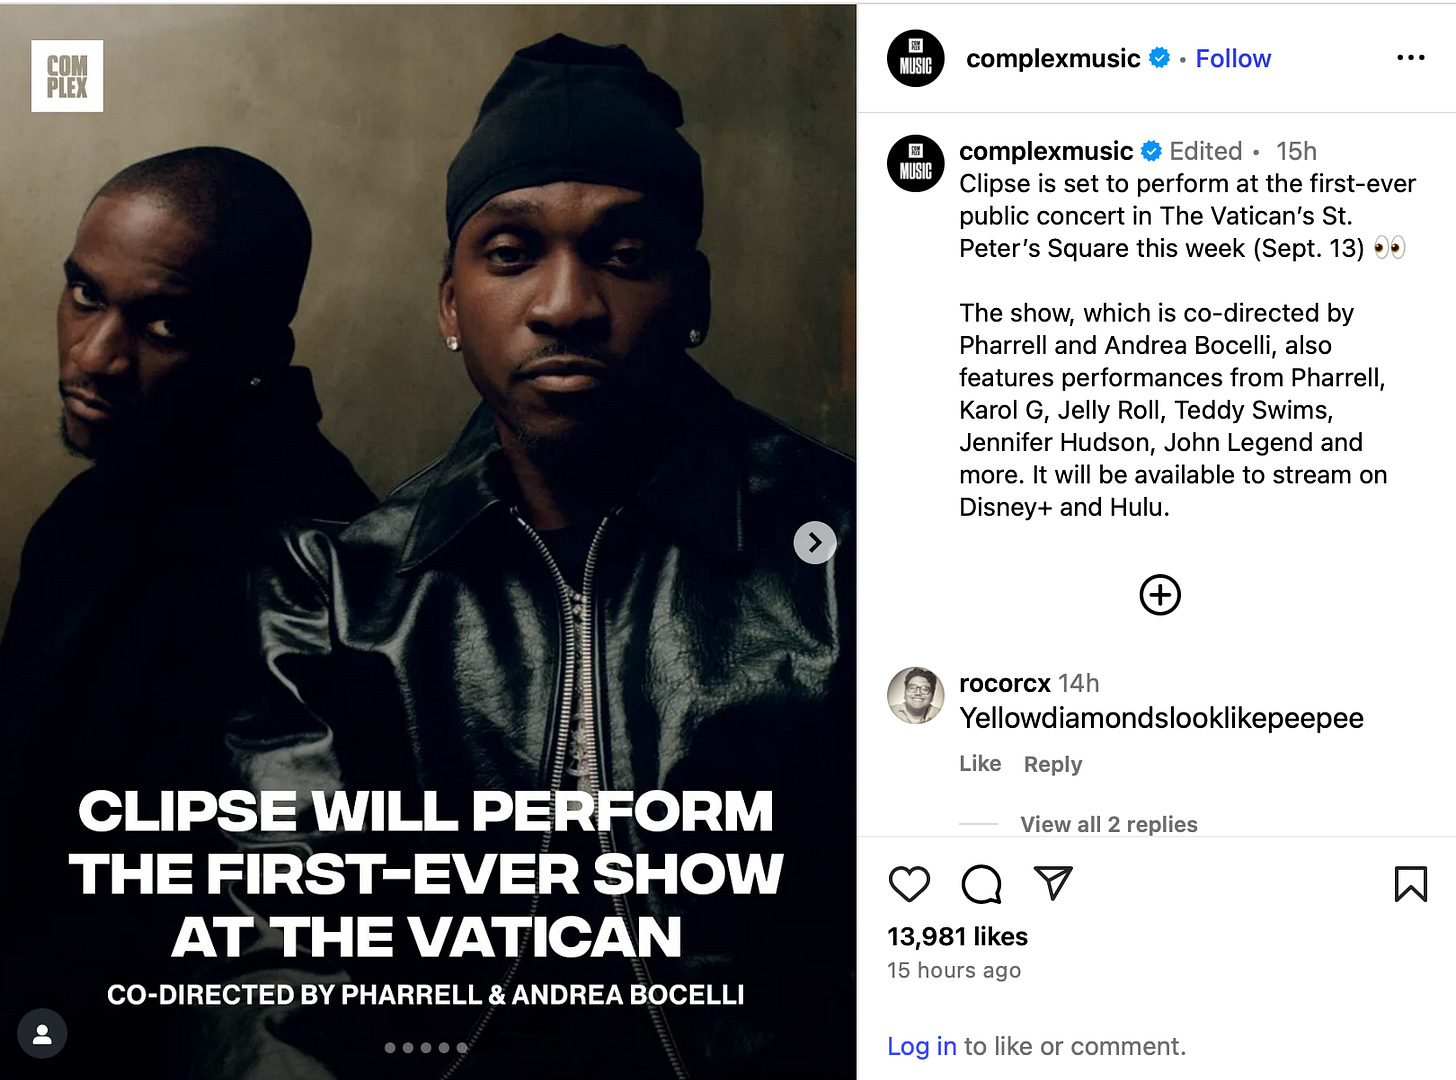
Task: Expand View all 2 replies
Action: (x=1108, y=824)
